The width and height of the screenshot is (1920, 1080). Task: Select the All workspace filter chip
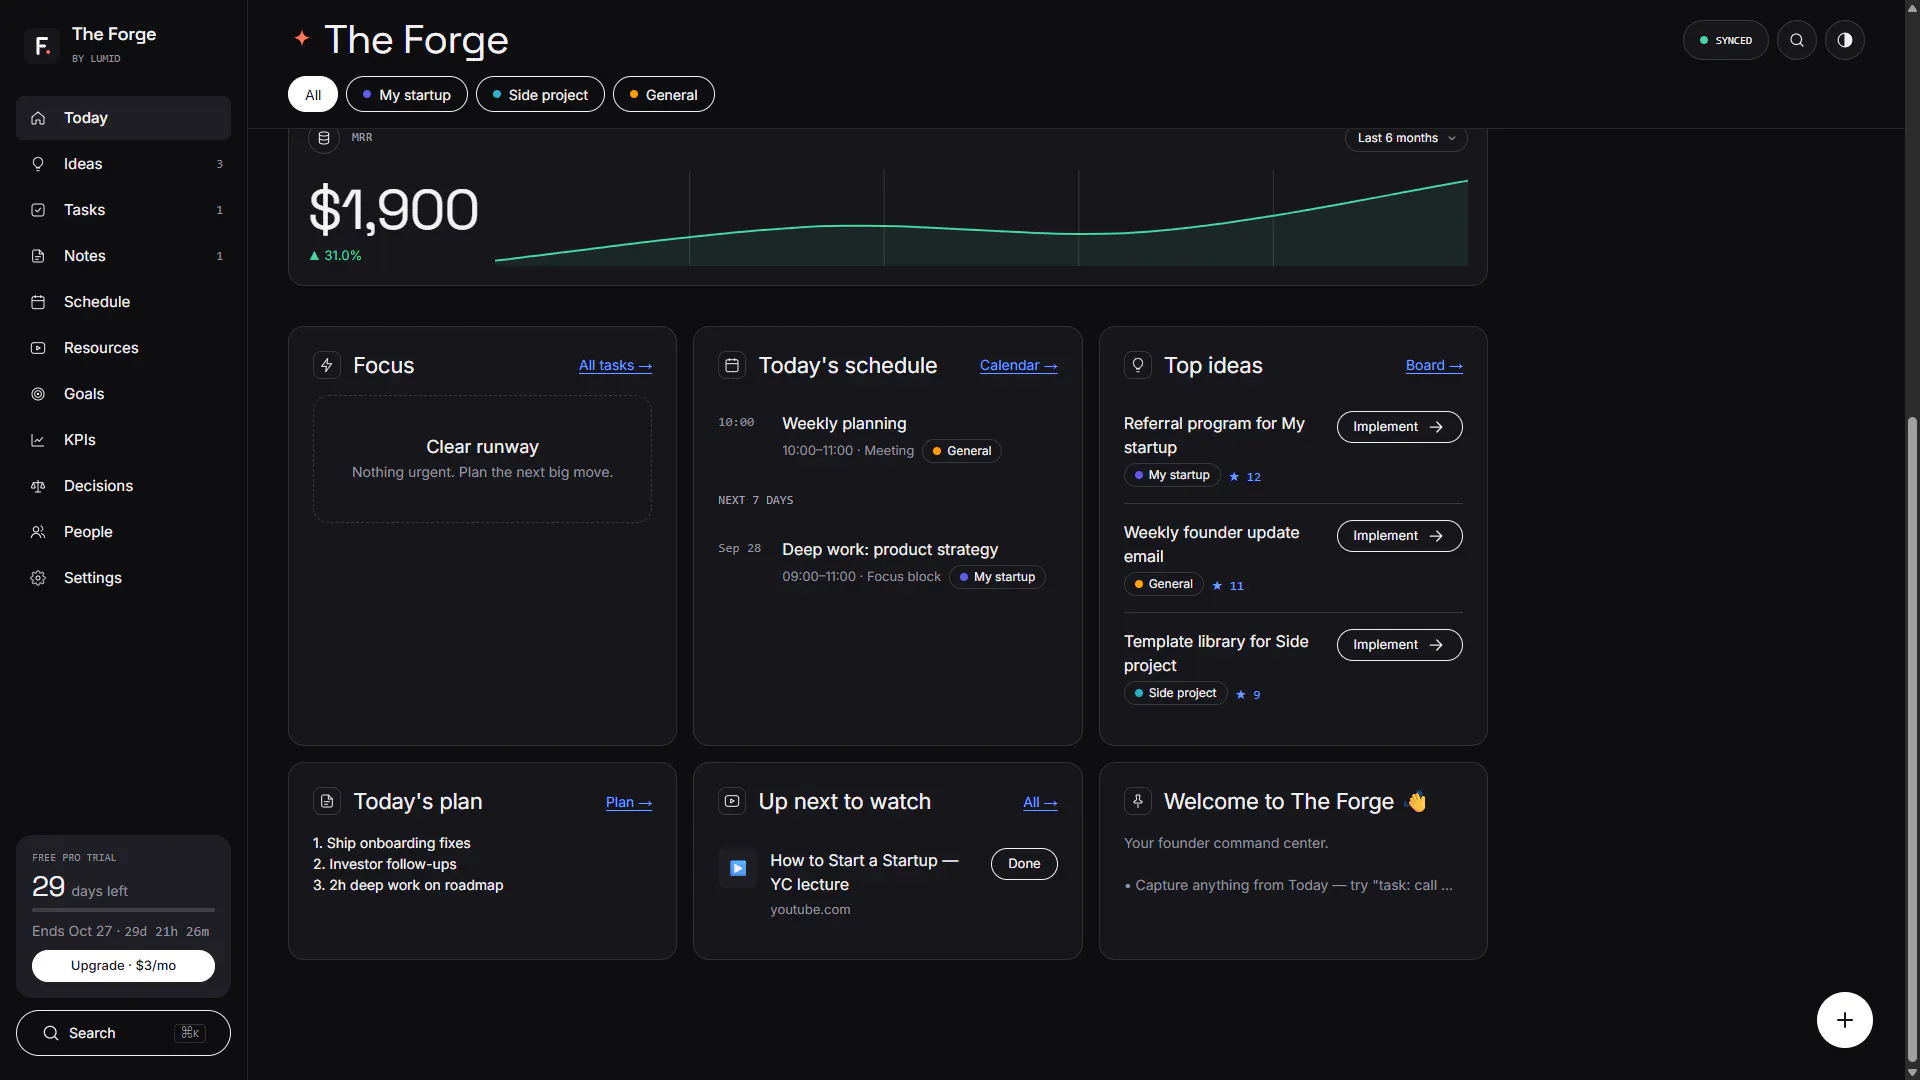coord(313,94)
